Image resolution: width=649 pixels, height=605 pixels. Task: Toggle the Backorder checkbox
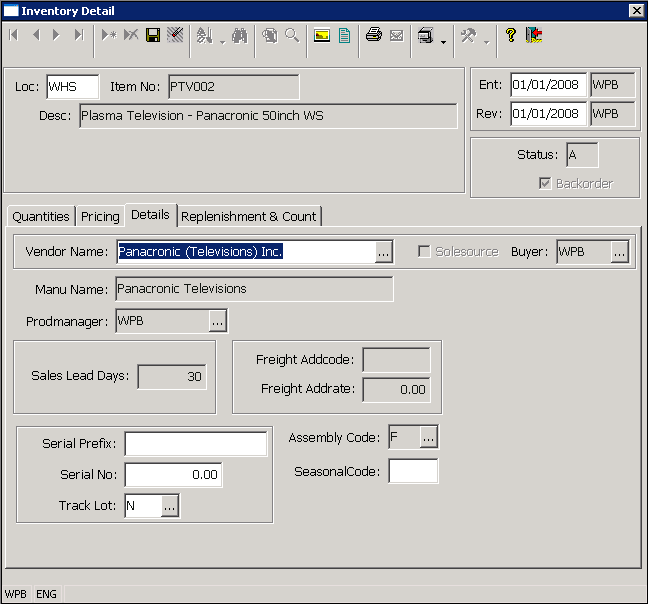545,183
